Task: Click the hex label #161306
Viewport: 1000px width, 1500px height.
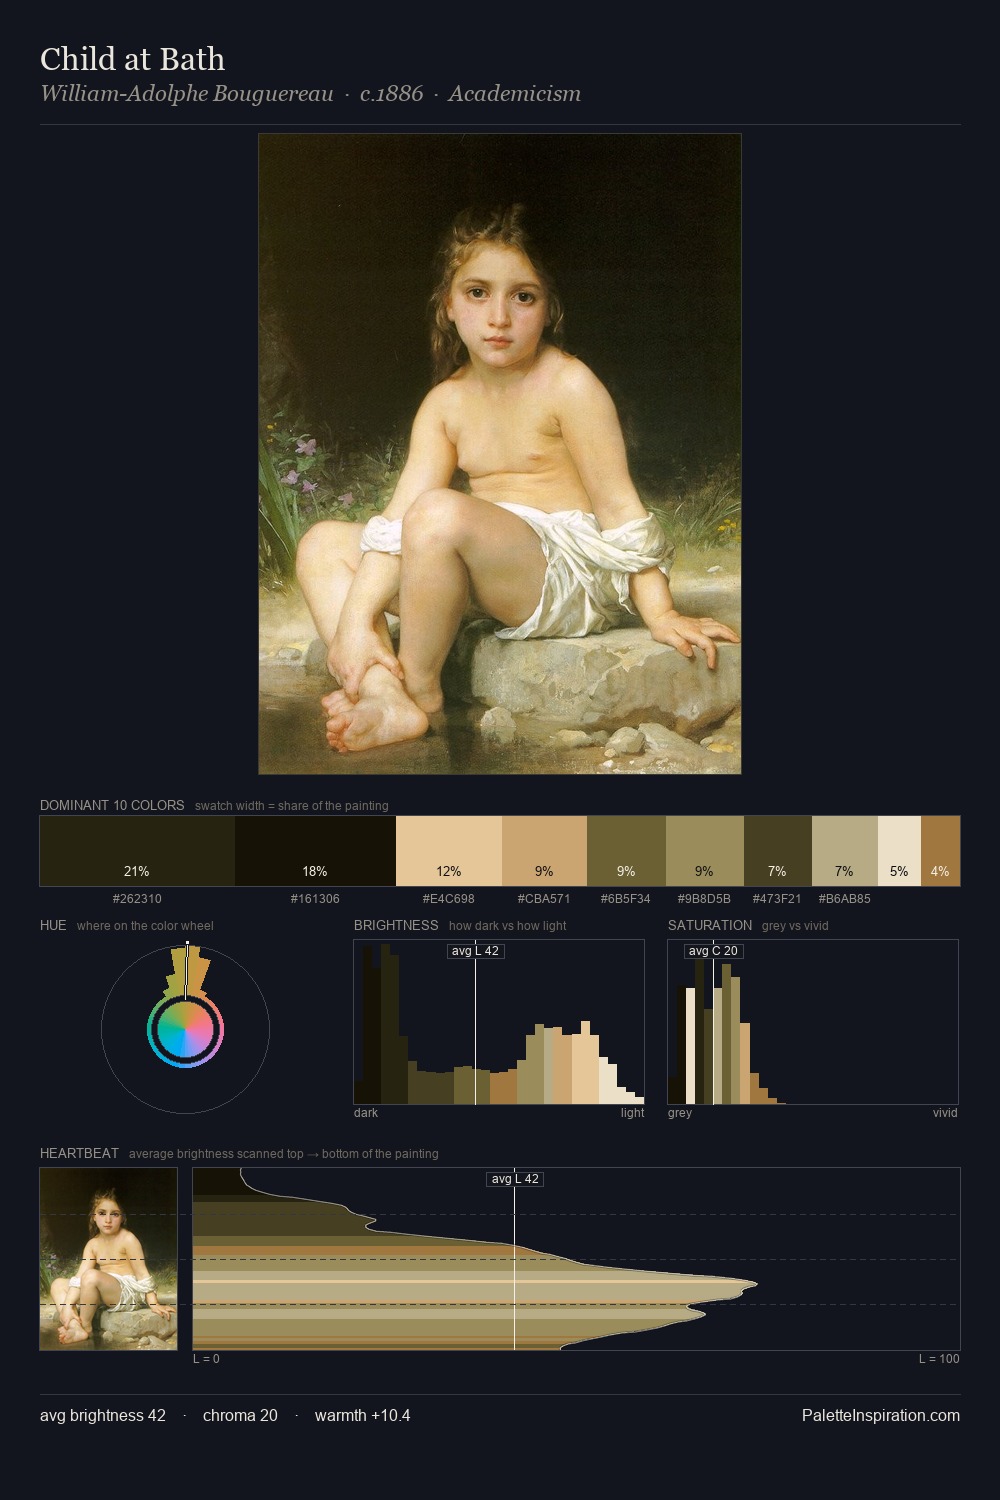Action: click(x=315, y=899)
